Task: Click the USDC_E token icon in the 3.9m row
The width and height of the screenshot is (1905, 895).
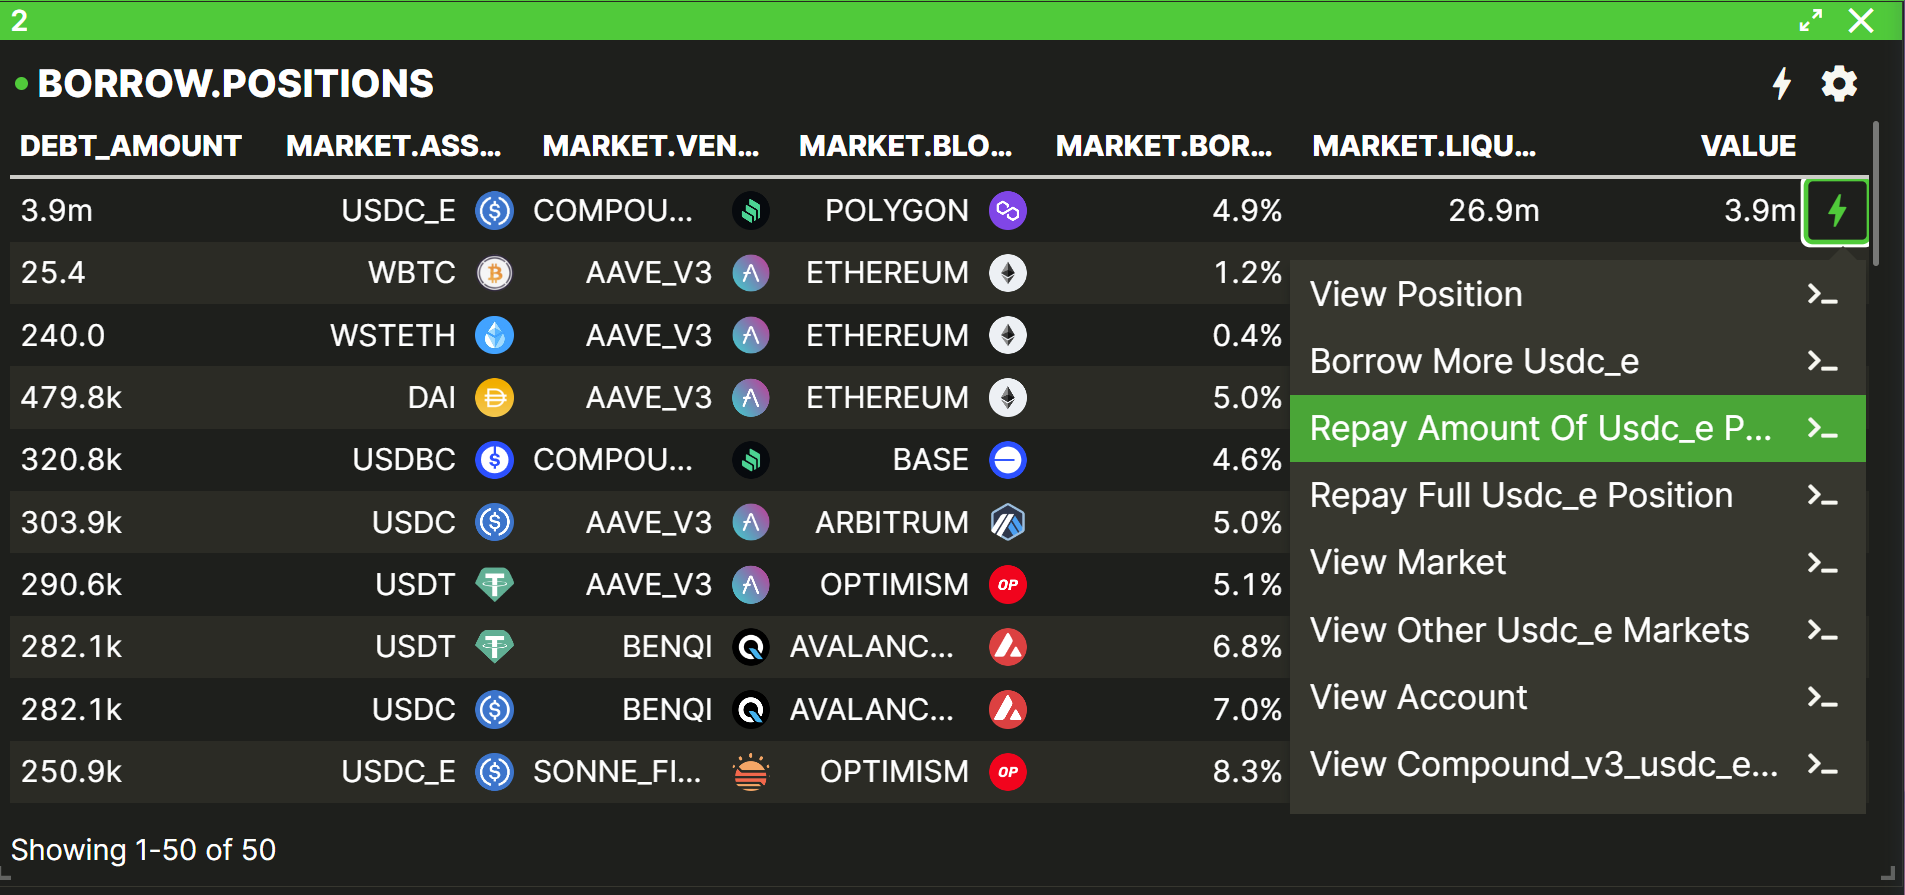Action: 494,211
